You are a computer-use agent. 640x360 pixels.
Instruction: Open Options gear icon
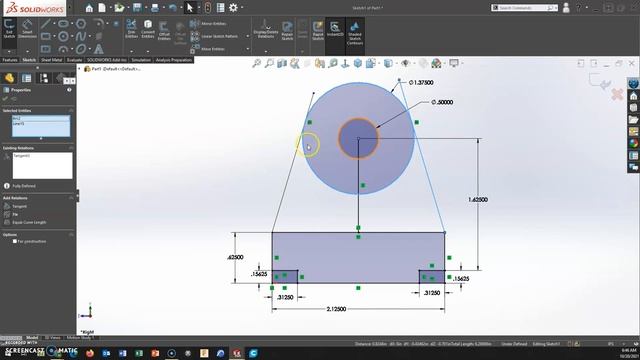(x=233, y=7)
